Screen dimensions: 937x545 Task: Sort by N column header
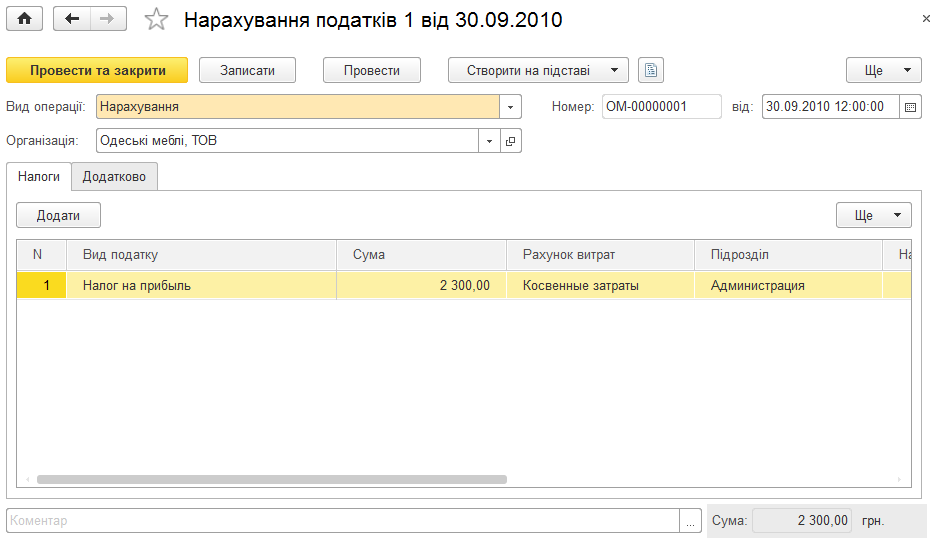point(41,255)
